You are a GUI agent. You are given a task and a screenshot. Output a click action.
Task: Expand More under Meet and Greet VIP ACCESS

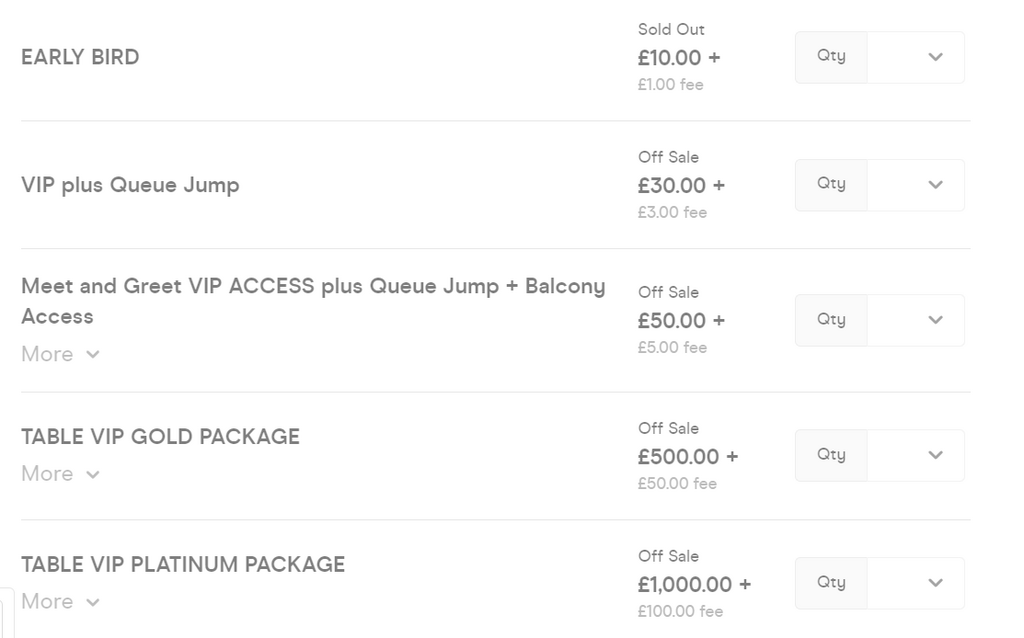click(60, 354)
